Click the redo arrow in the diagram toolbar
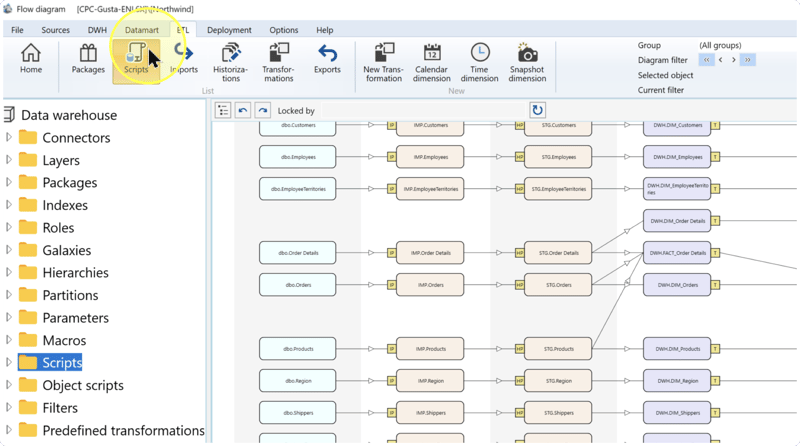The height and width of the screenshot is (446, 800). coord(263,110)
